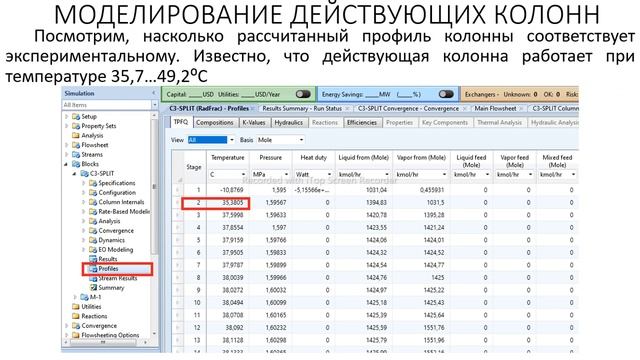Select the M-1 block folder icon

click(84, 297)
